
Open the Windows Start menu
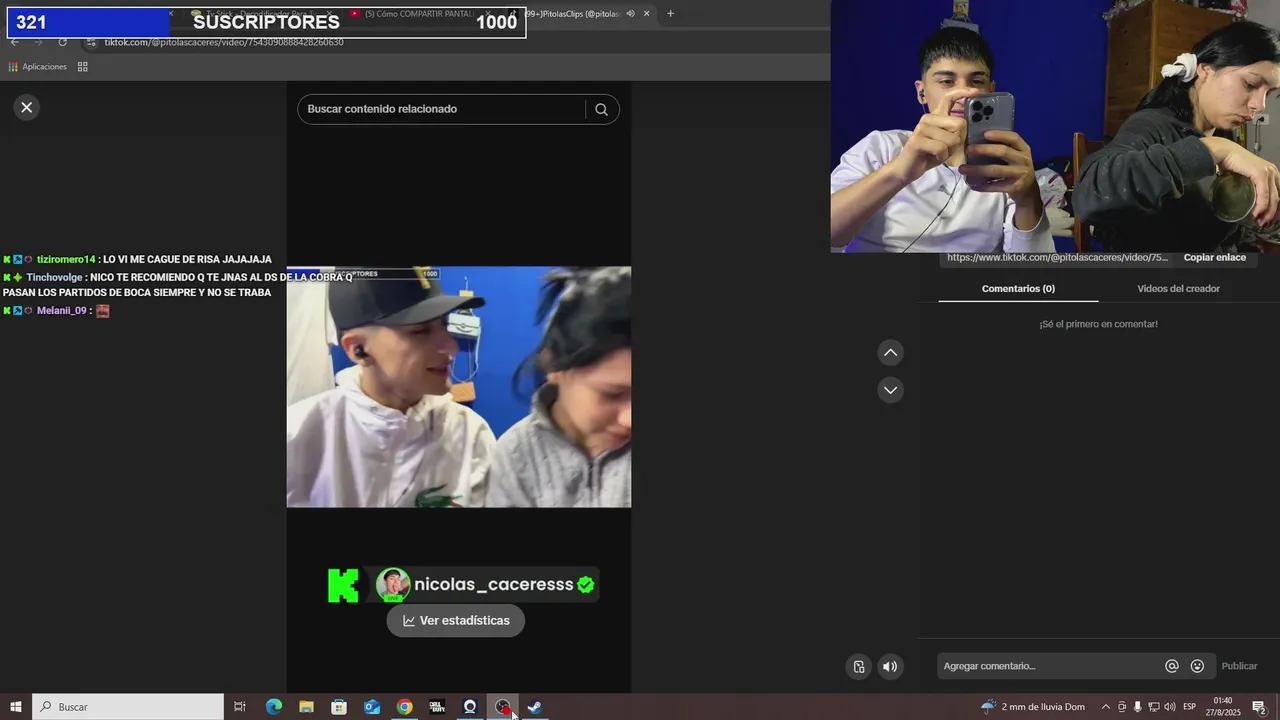point(15,707)
